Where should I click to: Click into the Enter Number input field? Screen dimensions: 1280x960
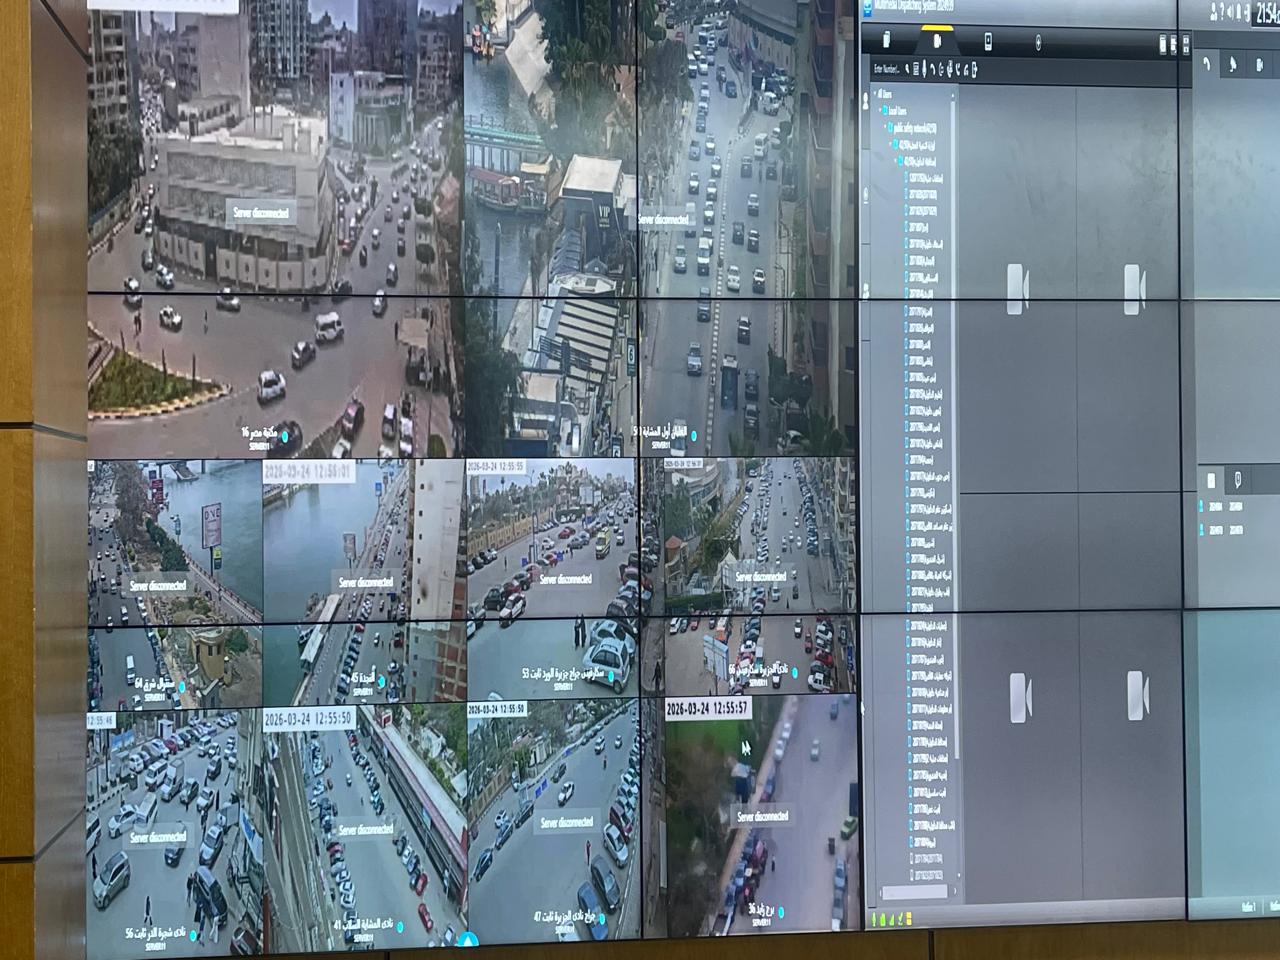[x=886, y=69]
